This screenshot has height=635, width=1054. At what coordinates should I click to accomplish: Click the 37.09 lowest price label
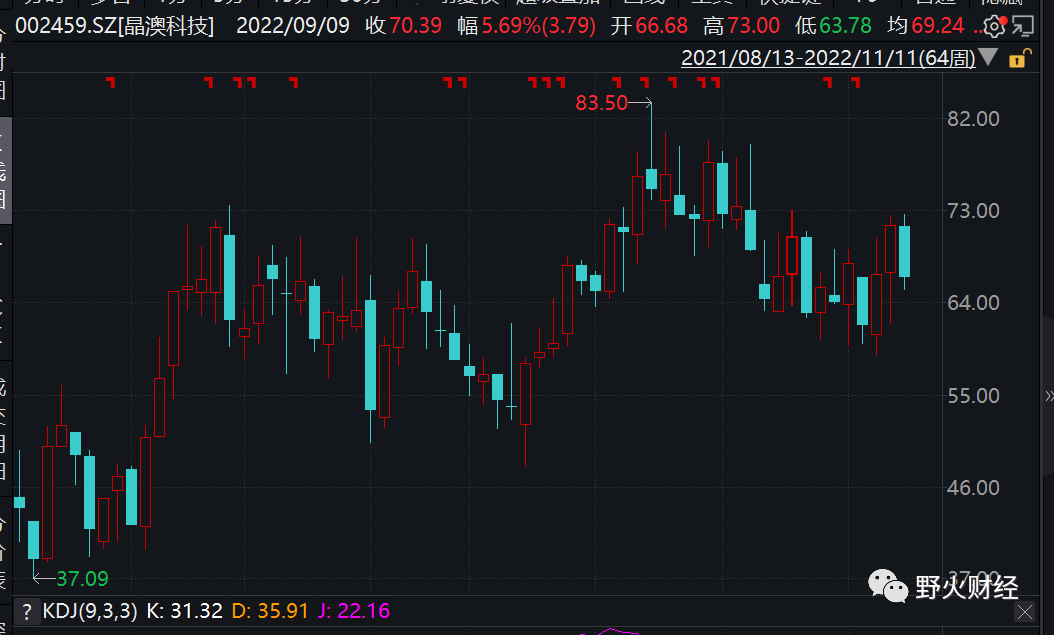pyautogui.click(x=82, y=579)
